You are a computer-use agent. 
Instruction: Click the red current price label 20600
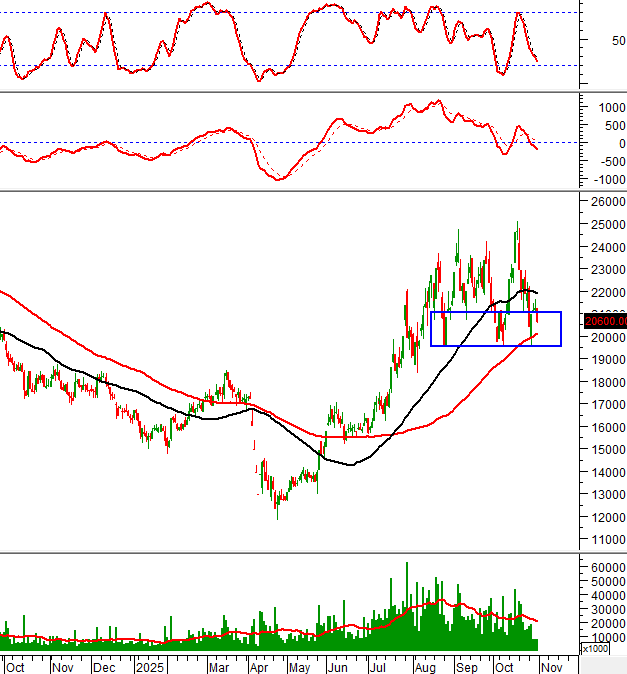(x=606, y=321)
